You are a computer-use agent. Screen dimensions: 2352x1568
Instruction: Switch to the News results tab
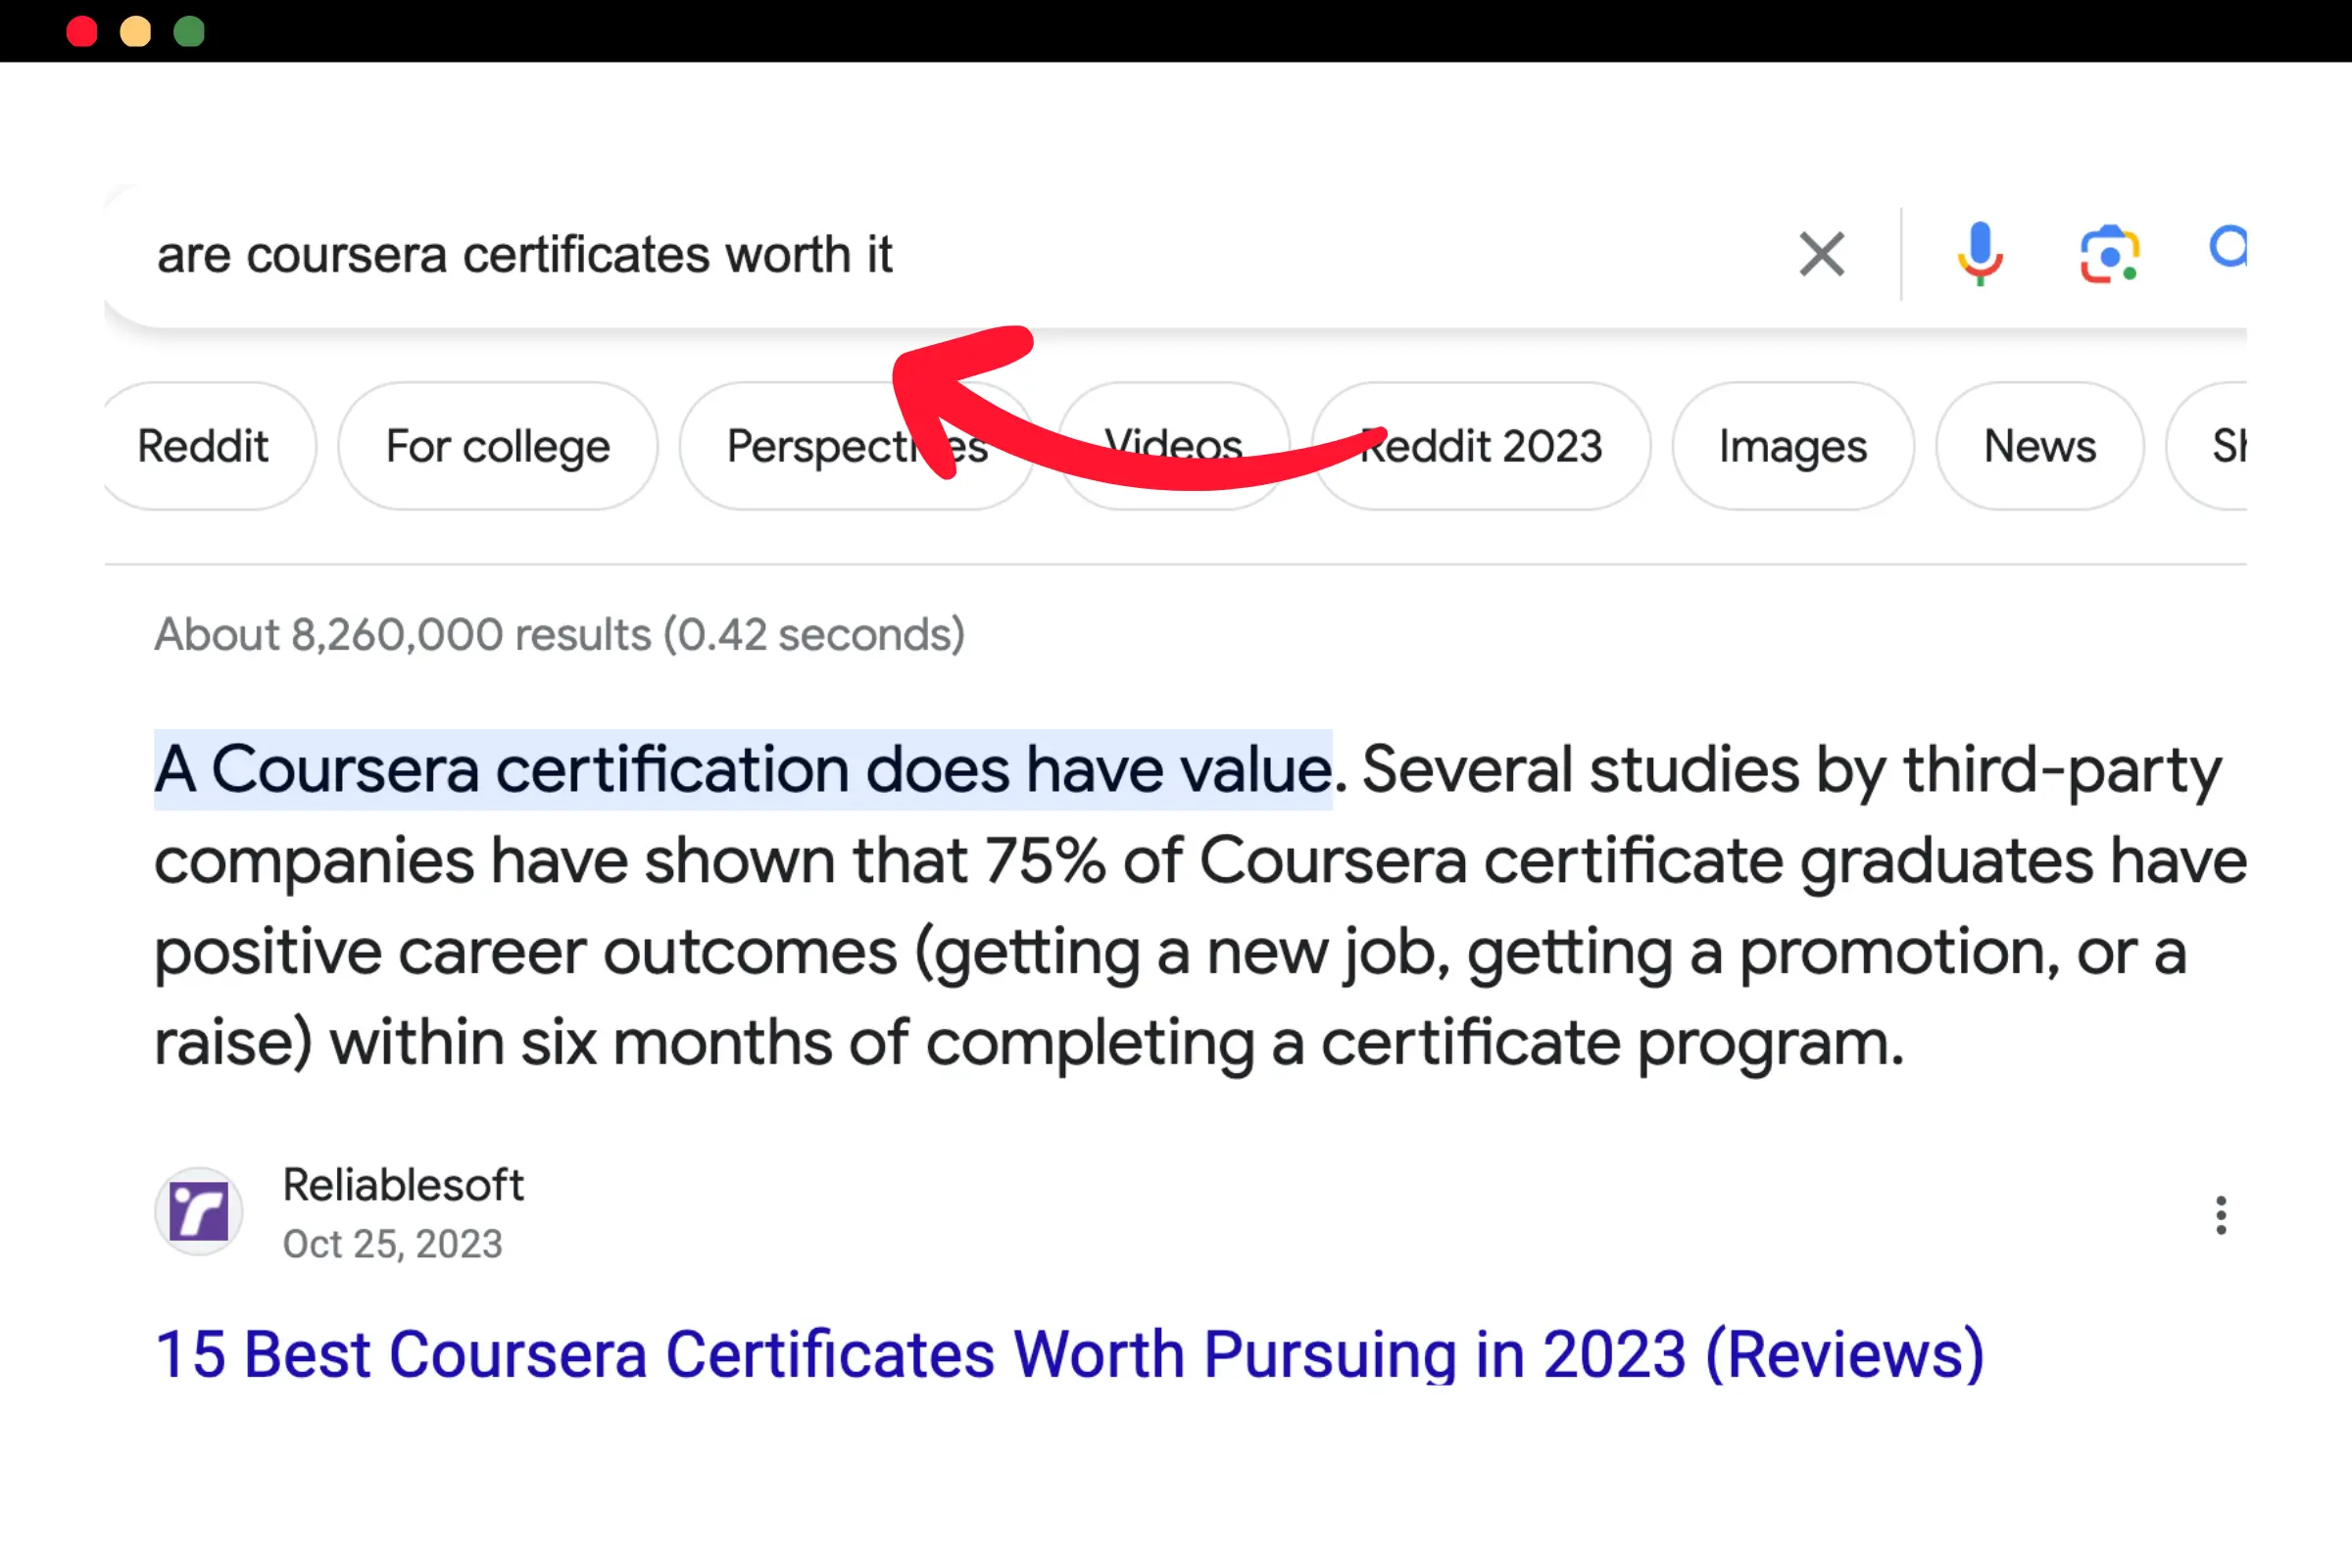click(x=2040, y=446)
